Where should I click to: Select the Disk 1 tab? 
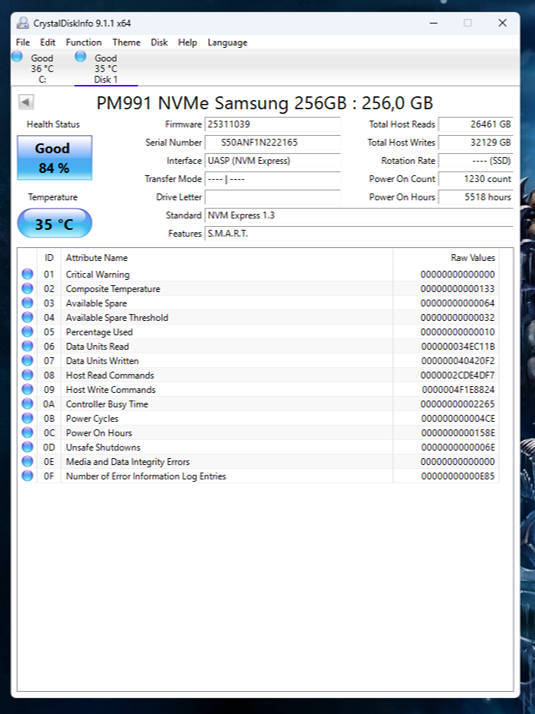pos(106,68)
